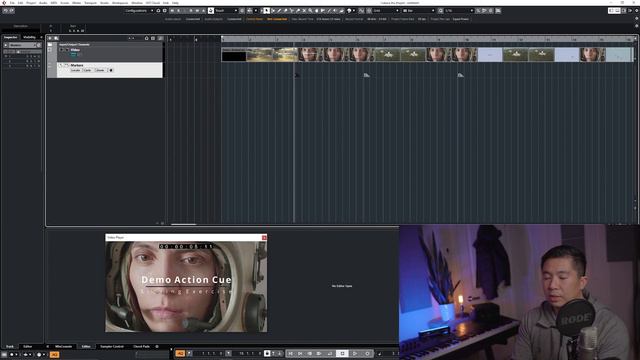The height and width of the screenshot is (360, 640).
Task: Switch to the Inspector tab
Action: point(11,37)
